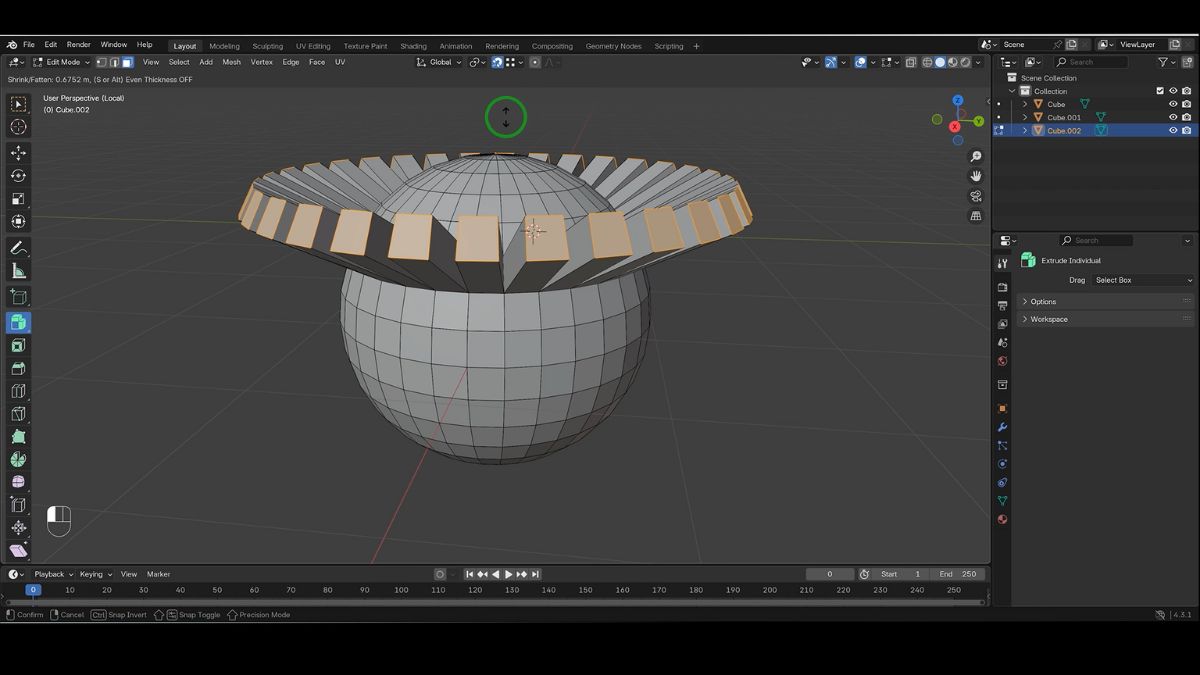Toggle camera view with the camera icon
This screenshot has height=675, width=1200.
tap(976, 196)
